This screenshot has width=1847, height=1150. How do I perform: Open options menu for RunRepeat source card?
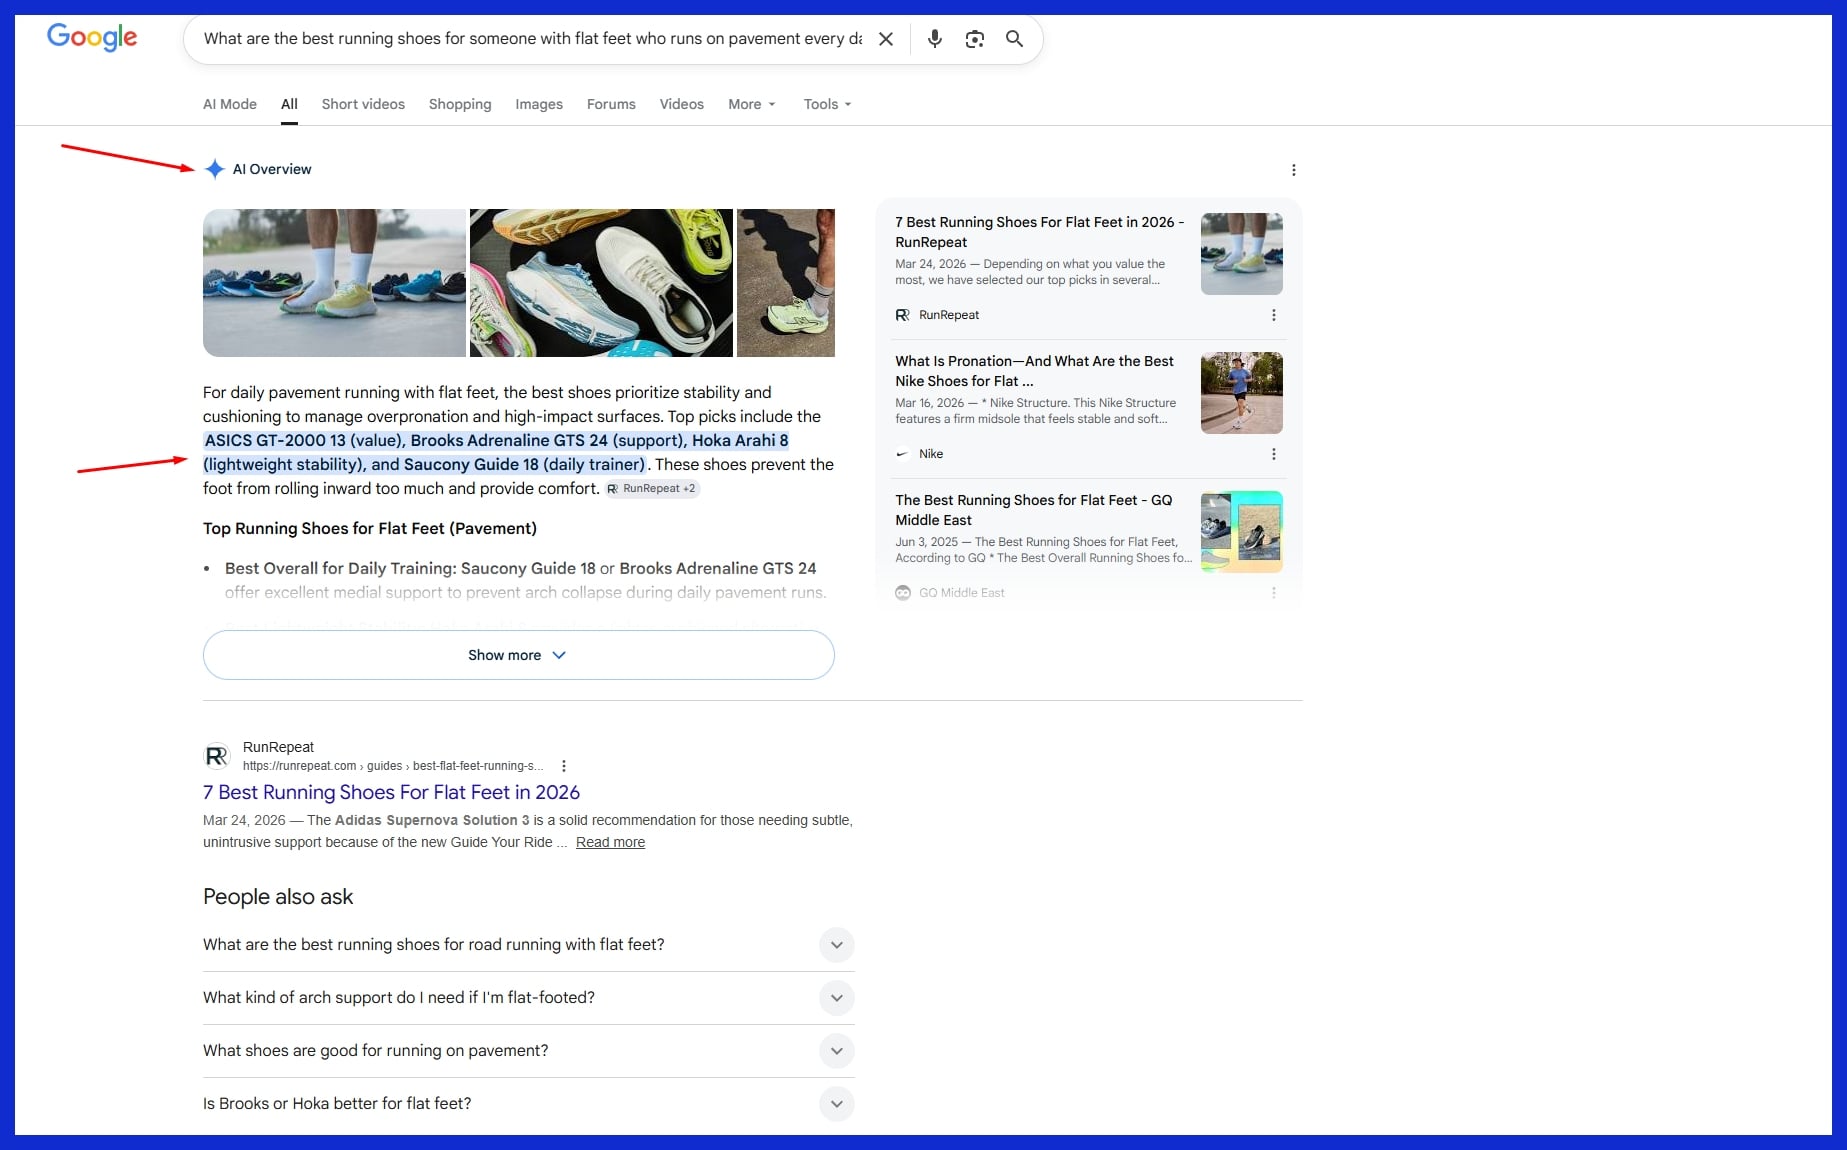[x=1273, y=315]
